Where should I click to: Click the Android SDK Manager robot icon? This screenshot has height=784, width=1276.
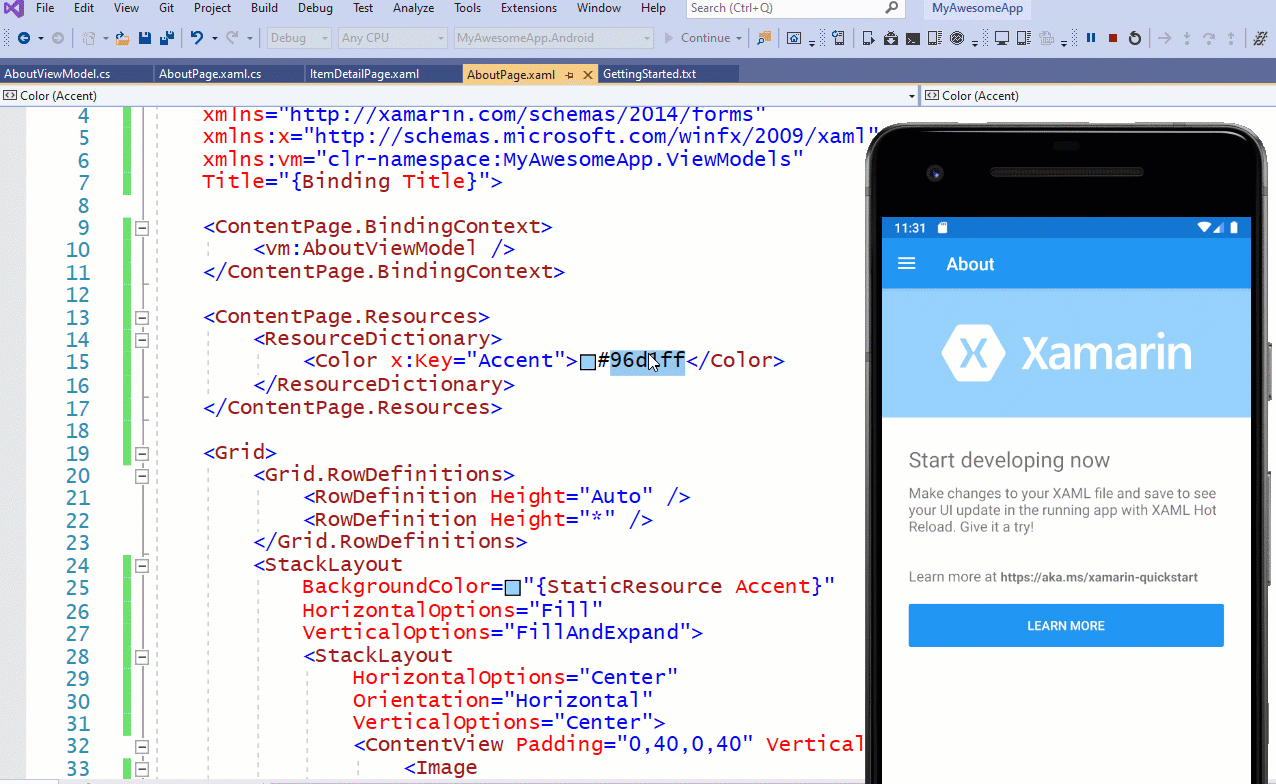point(891,38)
